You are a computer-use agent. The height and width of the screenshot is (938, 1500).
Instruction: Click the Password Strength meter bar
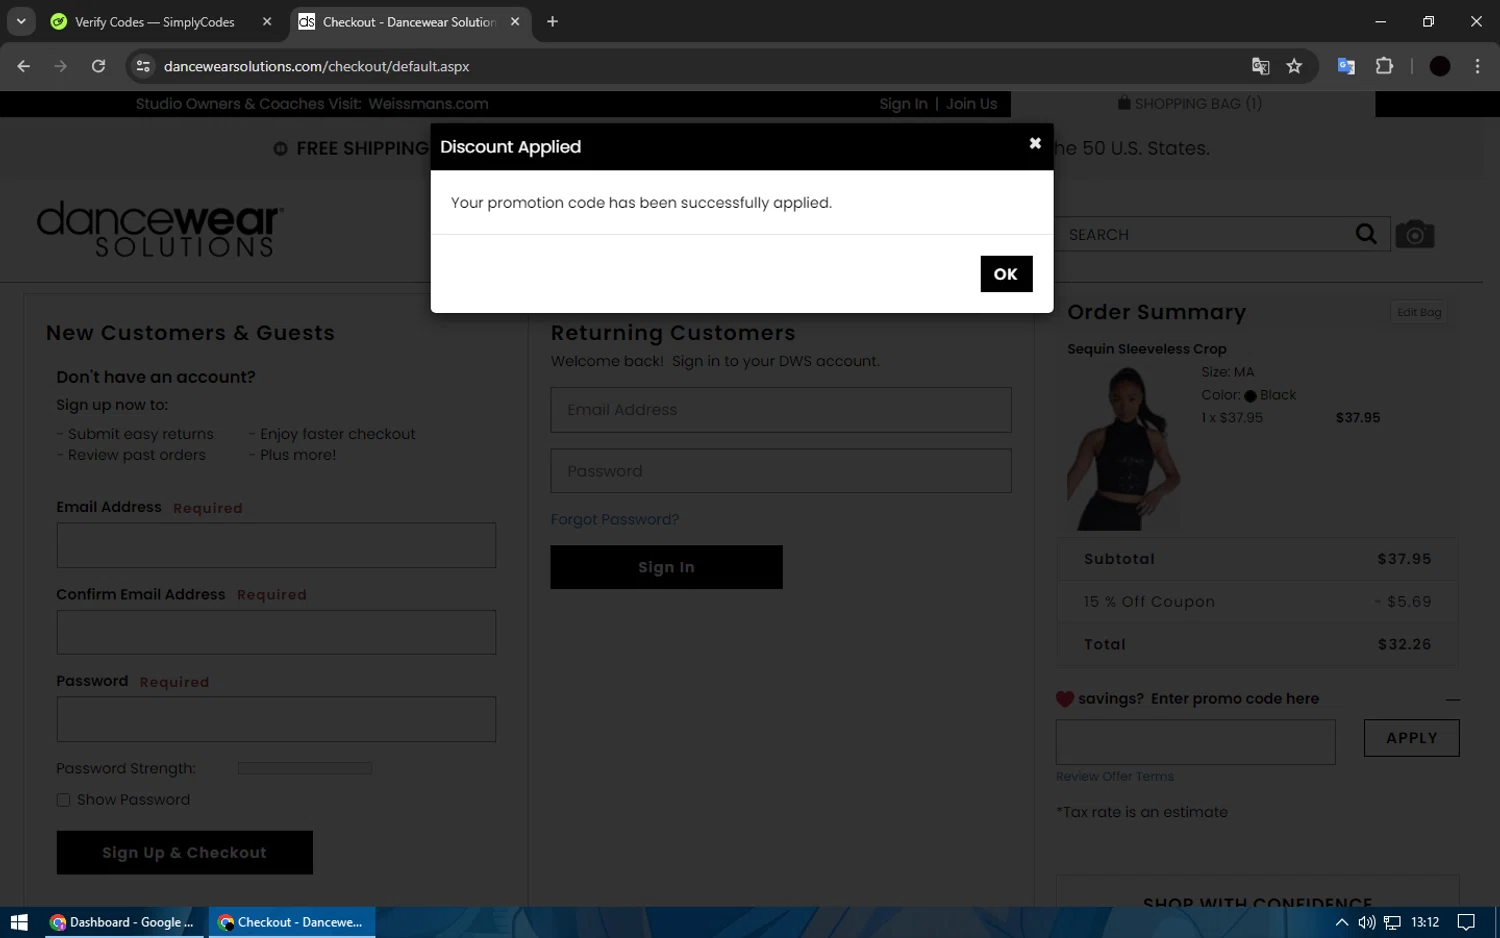pos(304,768)
